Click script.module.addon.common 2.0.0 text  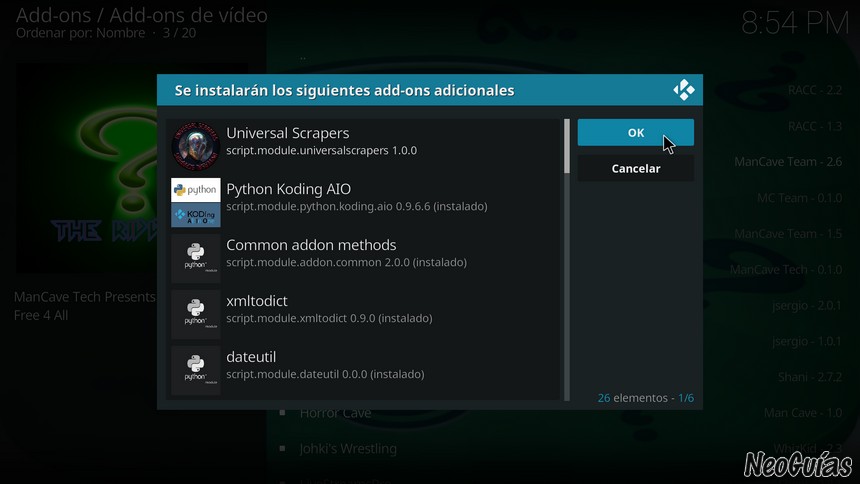[346, 262]
